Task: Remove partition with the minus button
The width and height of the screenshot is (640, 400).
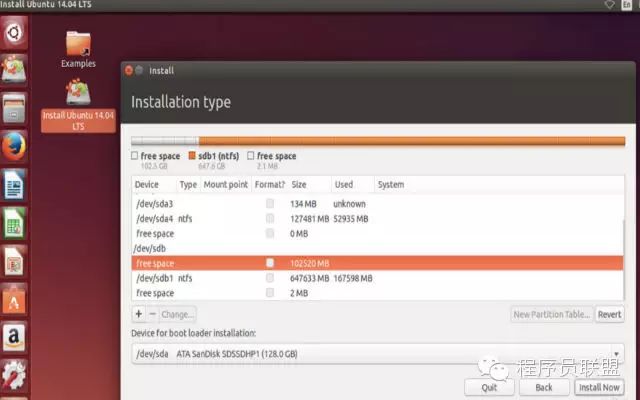Action: 153,314
